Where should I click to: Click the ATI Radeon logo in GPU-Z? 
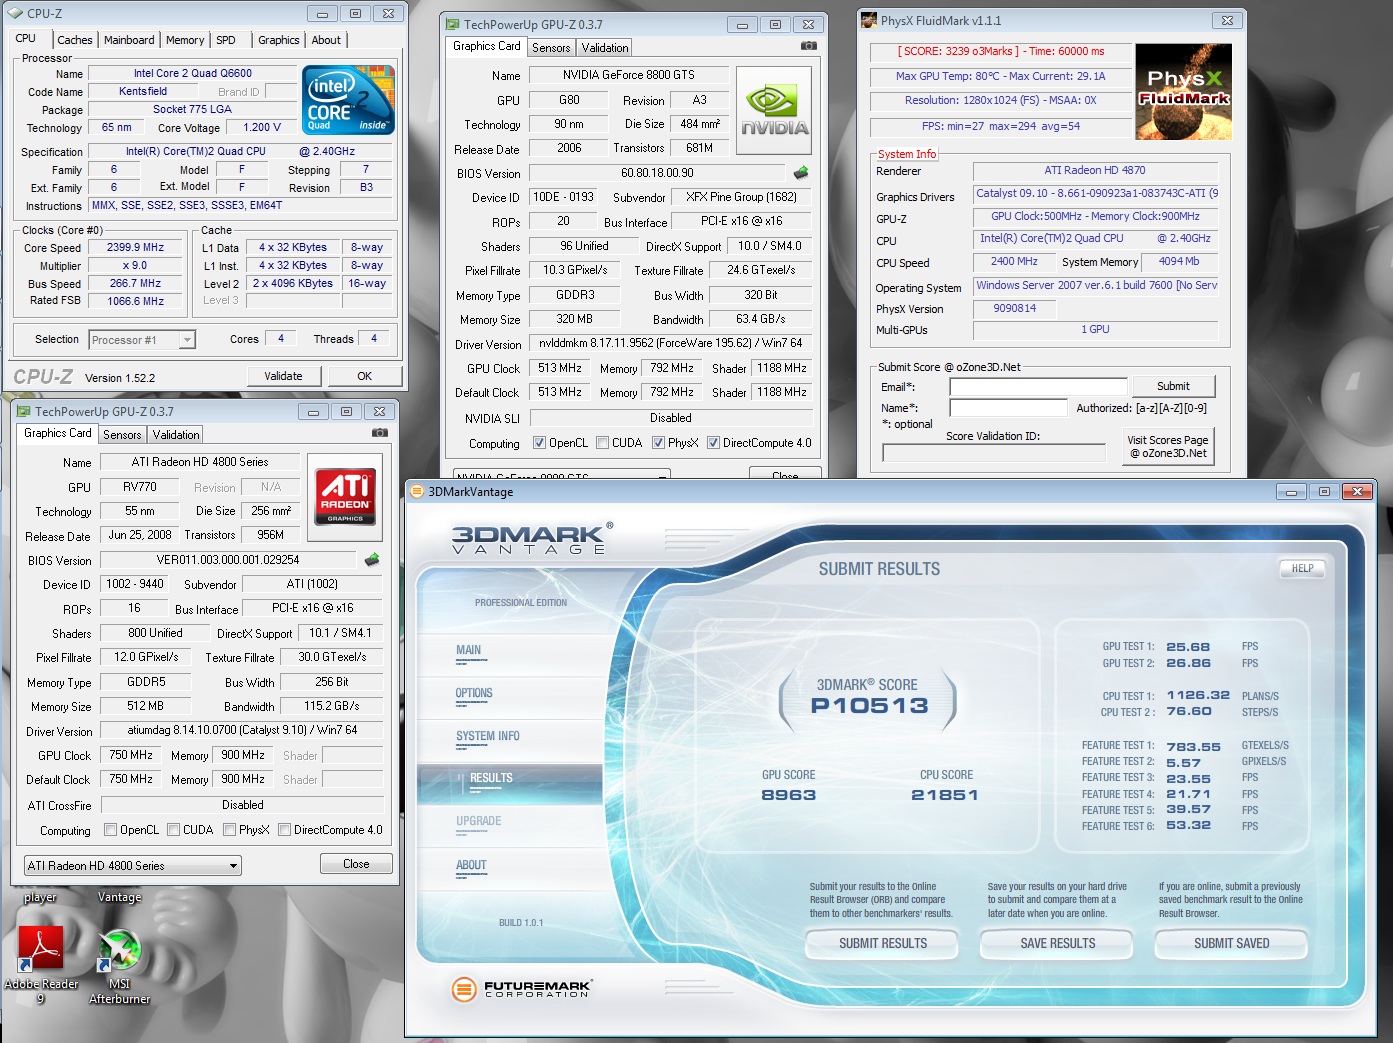(x=345, y=497)
